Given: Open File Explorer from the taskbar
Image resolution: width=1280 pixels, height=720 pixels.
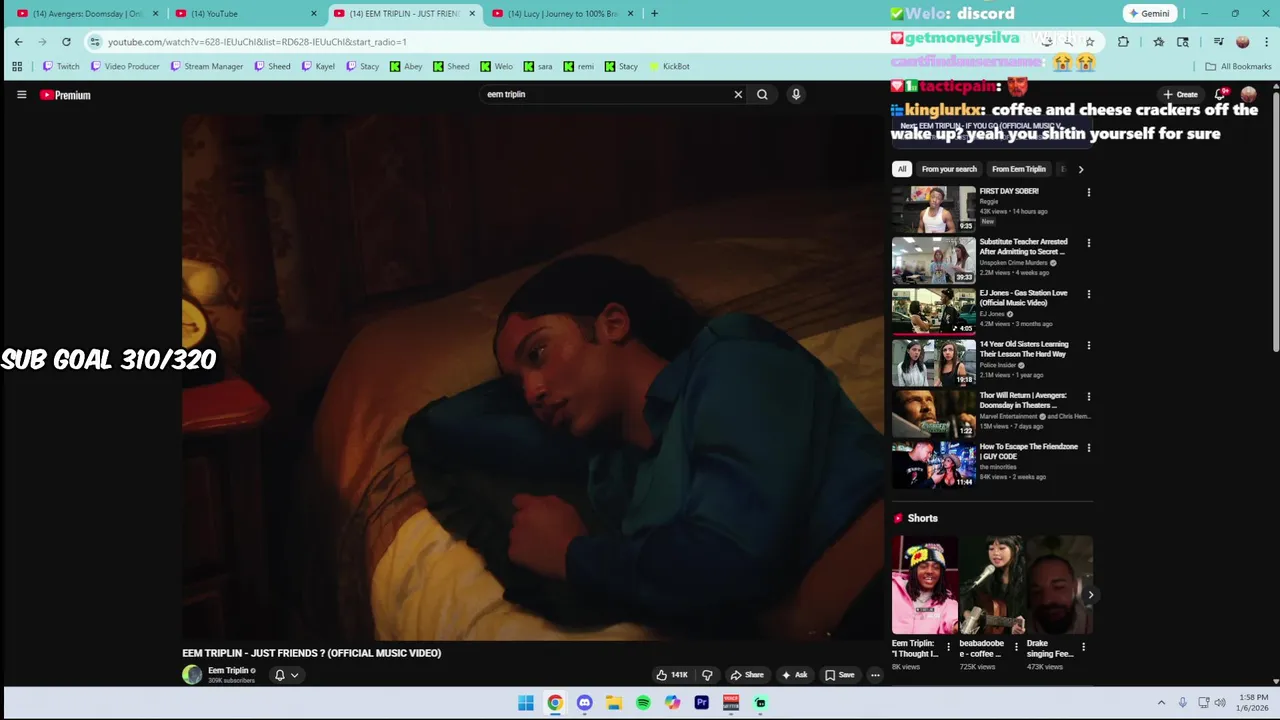Looking at the screenshot, I should pyautogui.click(x=614, y=703).
